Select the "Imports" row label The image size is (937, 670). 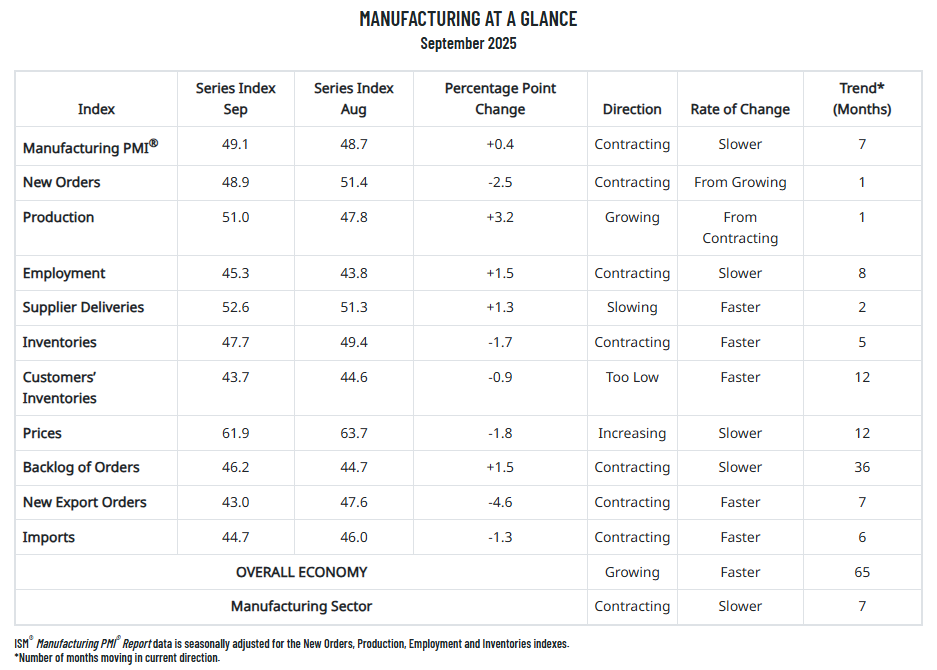tap(49, 537)
